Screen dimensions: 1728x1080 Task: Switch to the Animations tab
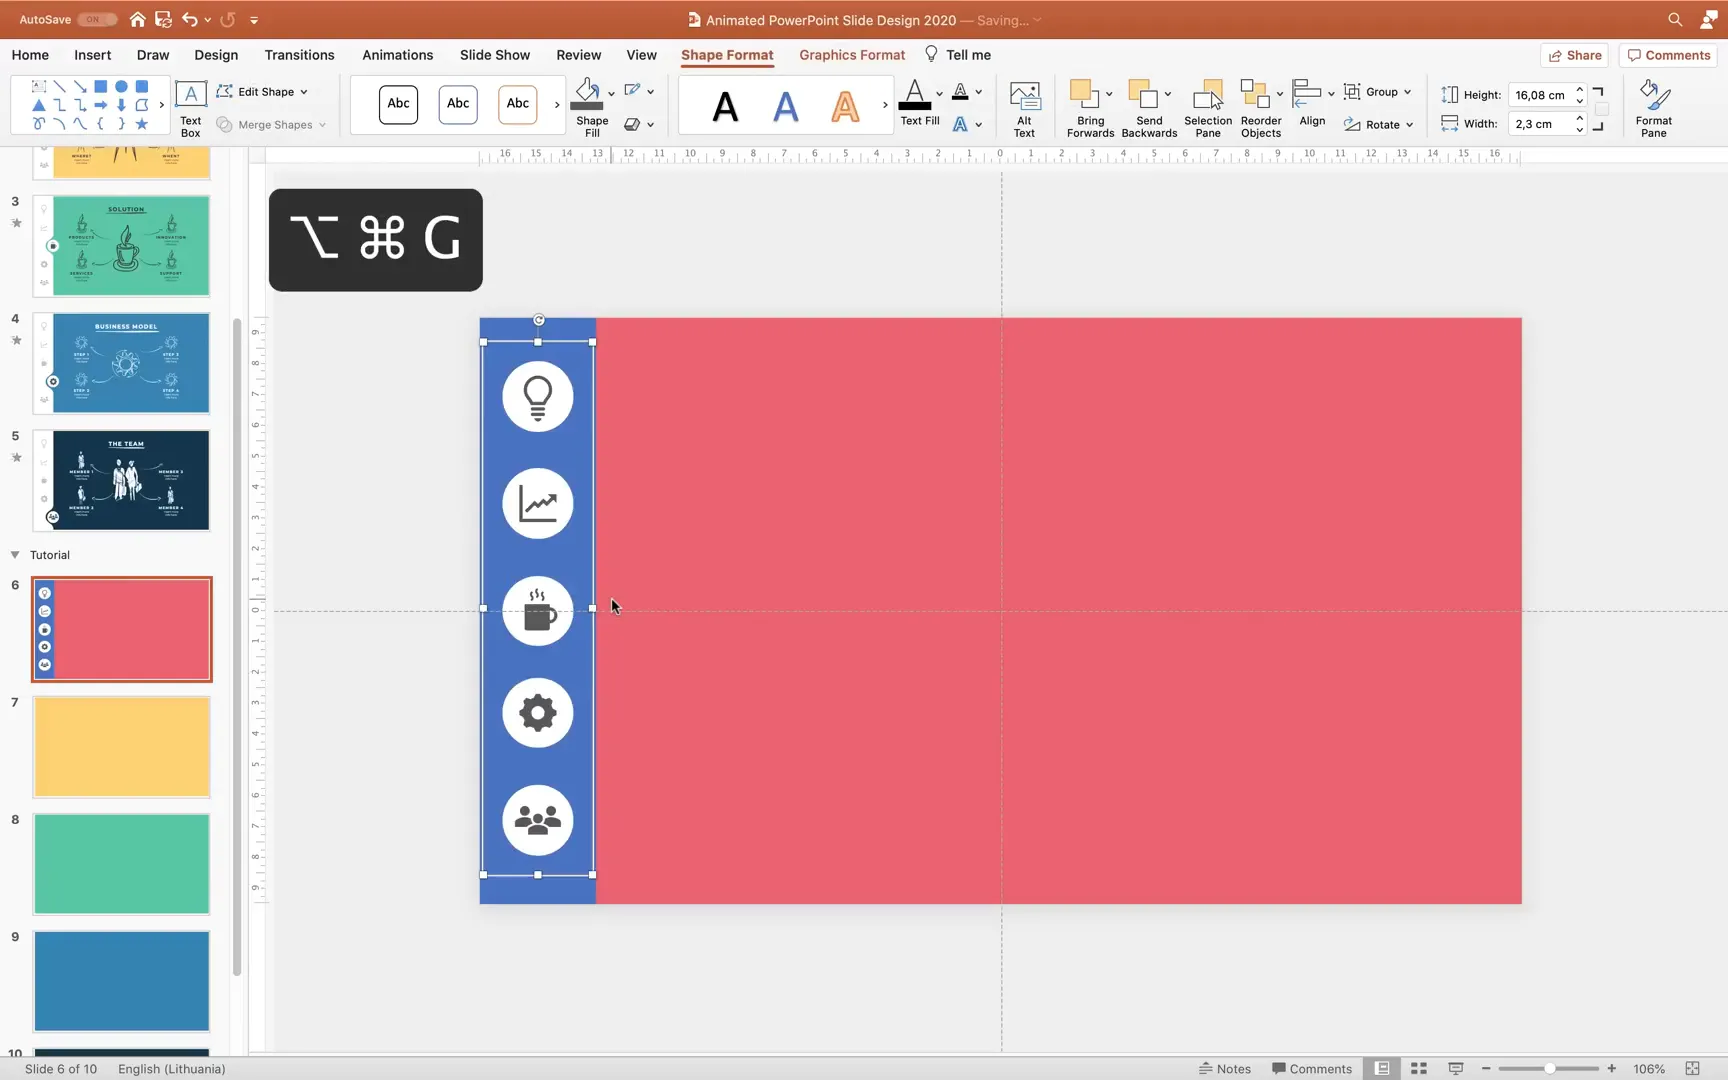pyautogui.click(x=397, y=55)
